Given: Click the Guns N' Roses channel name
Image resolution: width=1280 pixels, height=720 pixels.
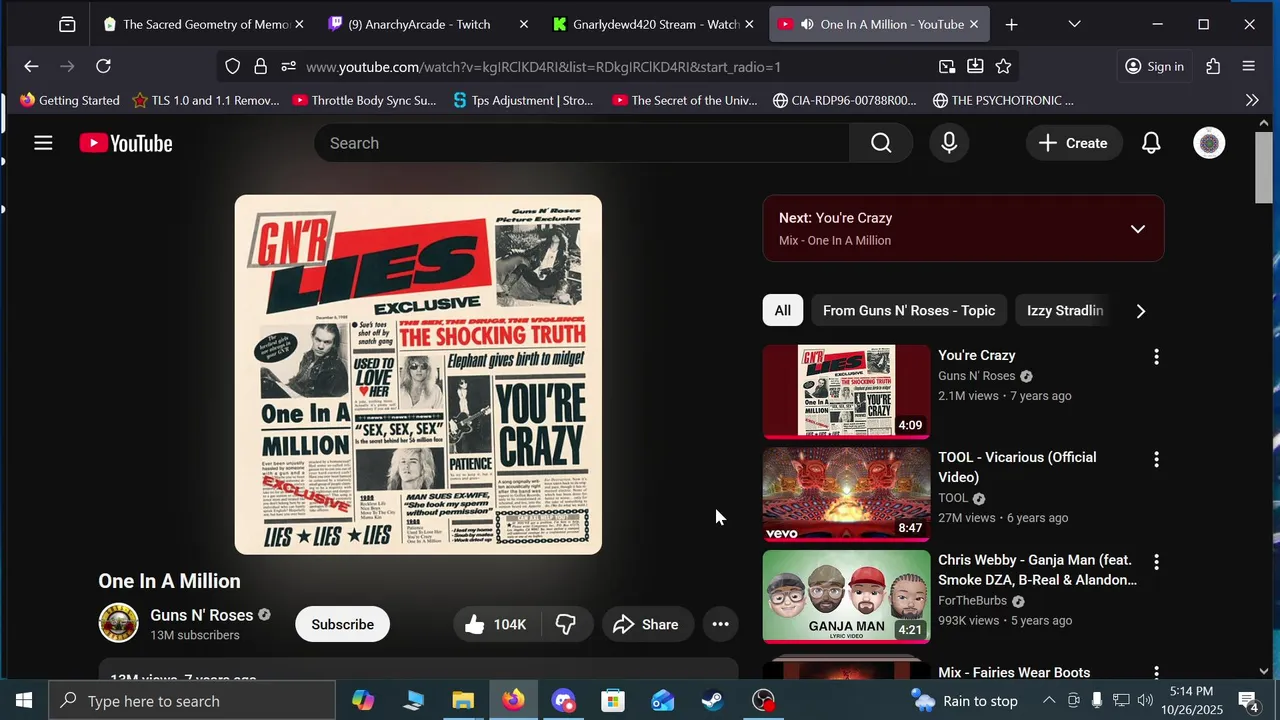Looking at the screenshot, I should [x=201, y=615].
